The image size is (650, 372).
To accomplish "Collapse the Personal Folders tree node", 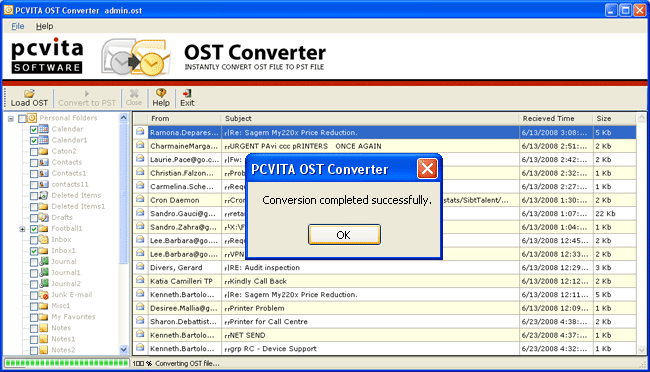I will [x=11, y=119].
